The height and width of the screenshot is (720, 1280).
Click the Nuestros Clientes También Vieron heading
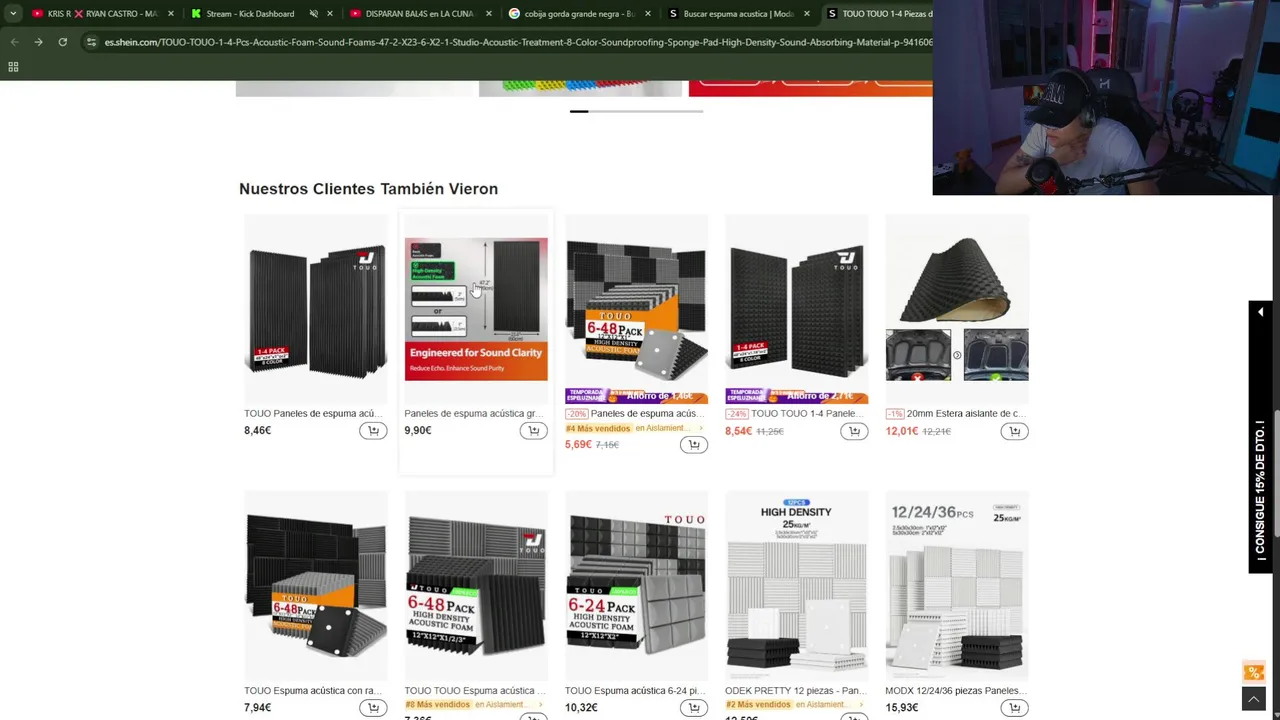coord(368,189)
